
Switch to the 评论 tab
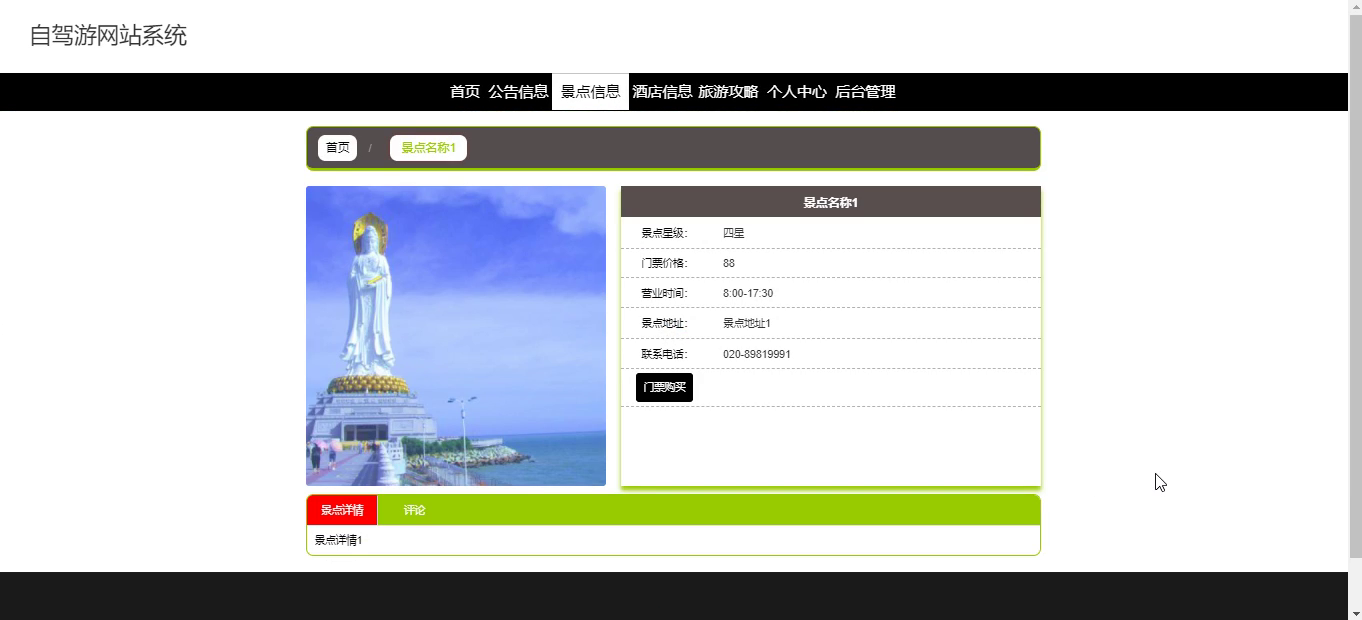click(414, 510)
